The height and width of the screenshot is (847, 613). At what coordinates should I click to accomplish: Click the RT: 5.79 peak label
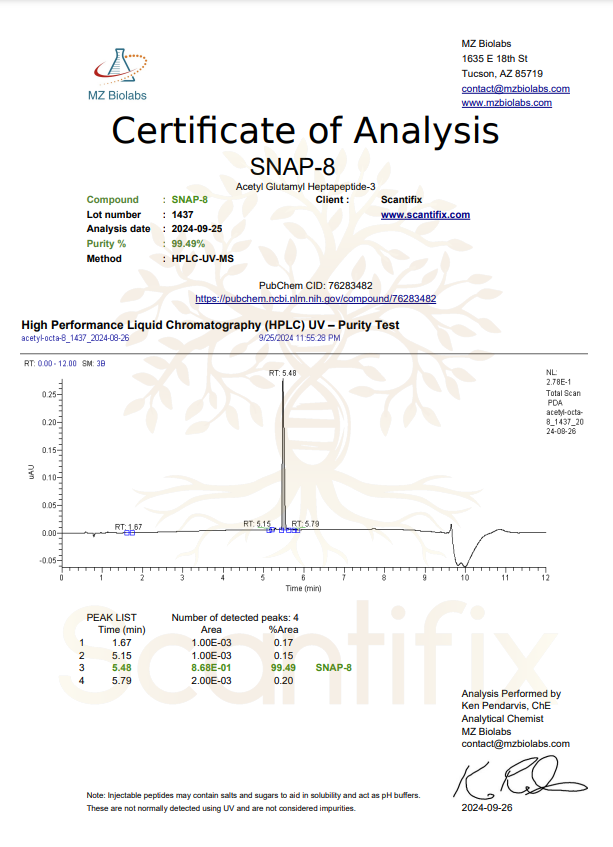click(305, 523)
